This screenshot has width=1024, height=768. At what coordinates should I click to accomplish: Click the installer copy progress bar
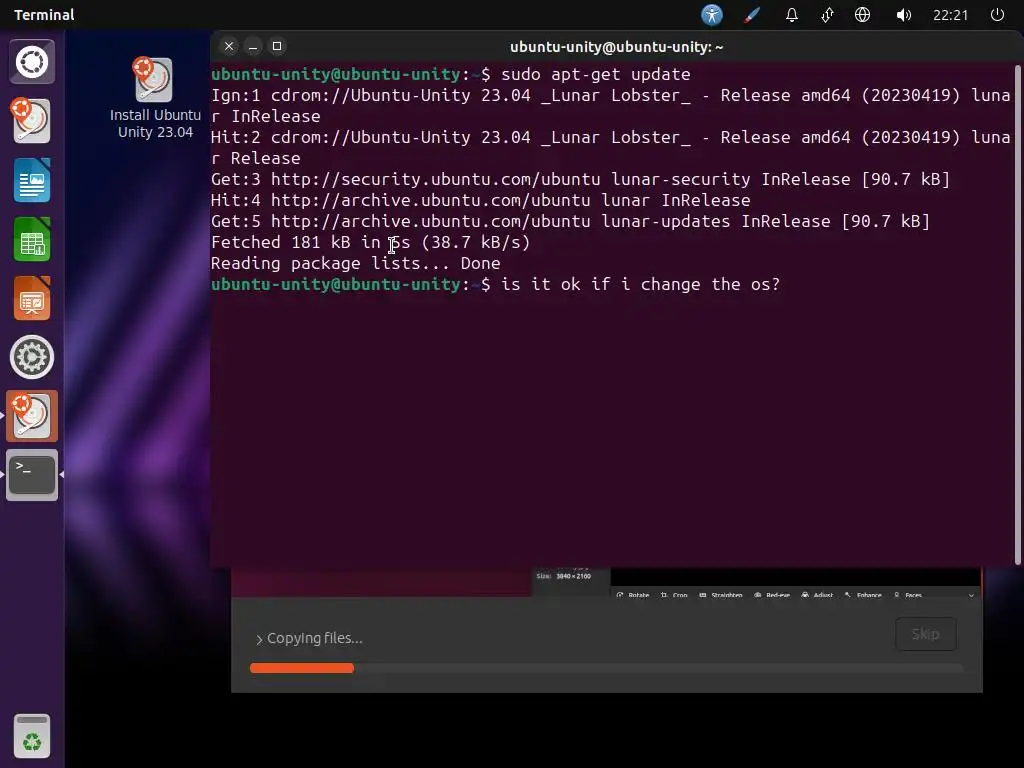pos(606,668)
